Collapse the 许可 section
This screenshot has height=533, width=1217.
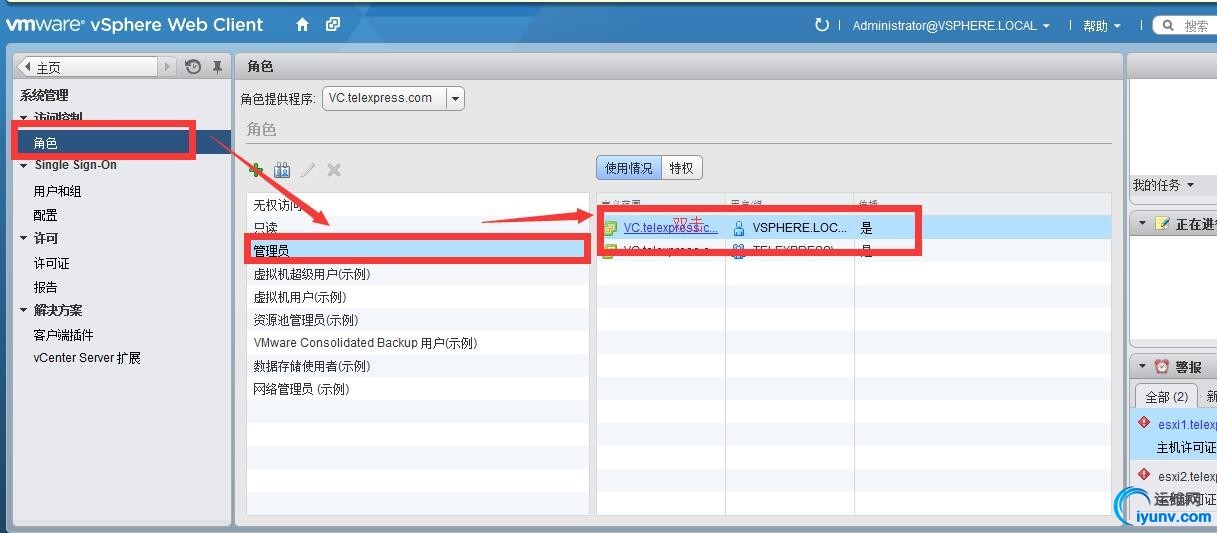tap(24, 239)
